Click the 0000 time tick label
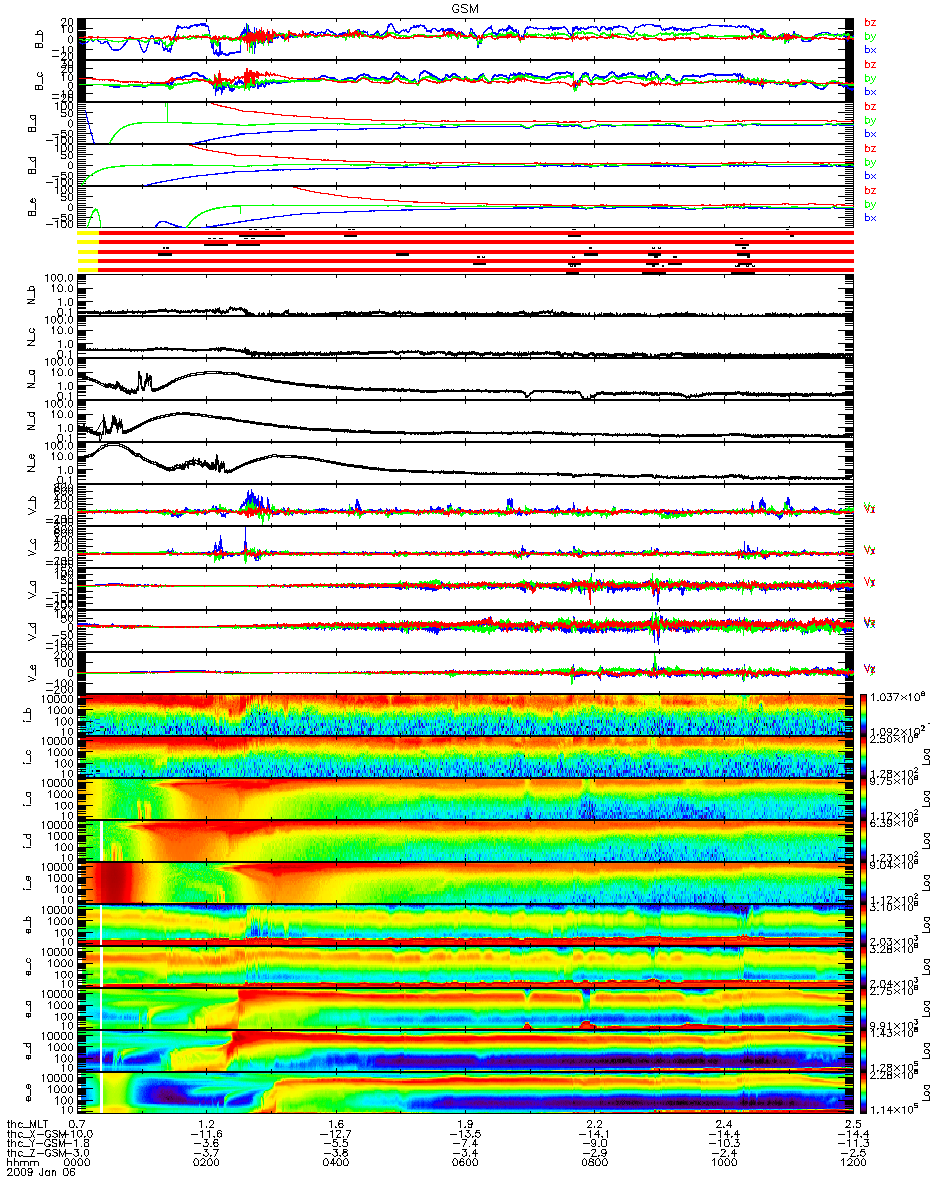930x1200 pixels. 76,1162
